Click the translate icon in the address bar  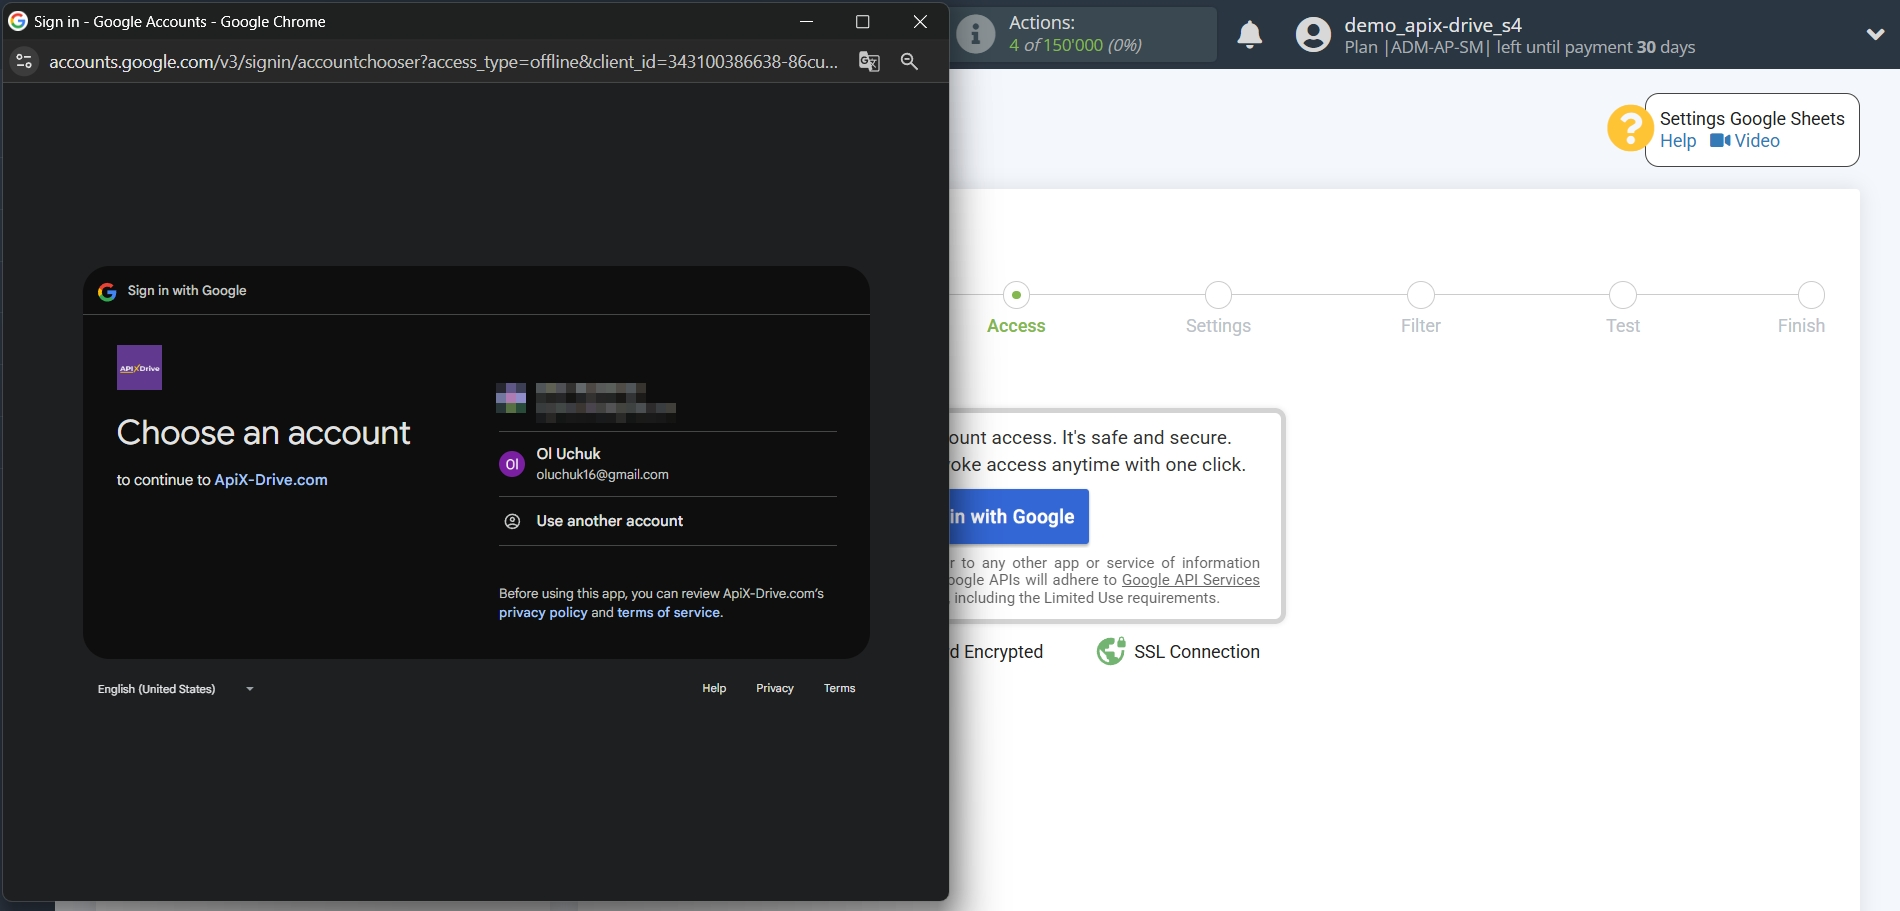[x=868, y=61]
